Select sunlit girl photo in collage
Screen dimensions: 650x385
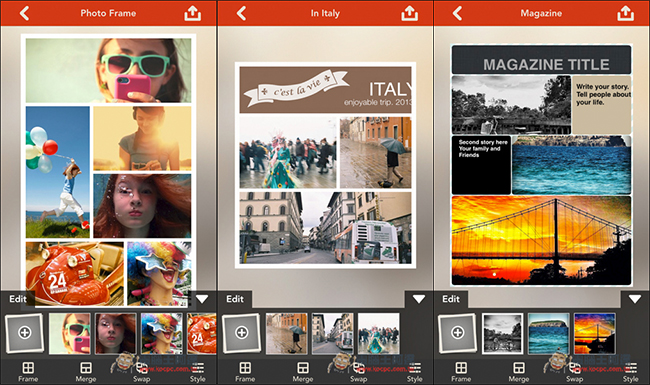[142, 138]
